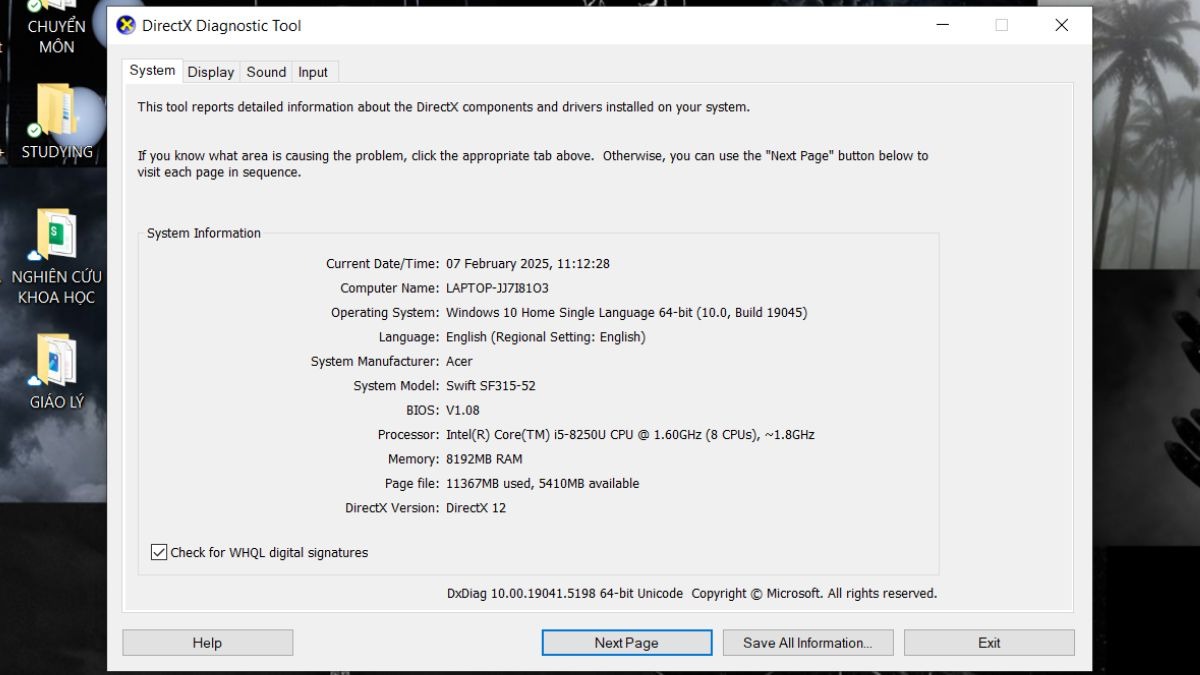Click the DirectX Version label
The width and height of the screenshot is (1200, 675).
[x=392, y=508]
